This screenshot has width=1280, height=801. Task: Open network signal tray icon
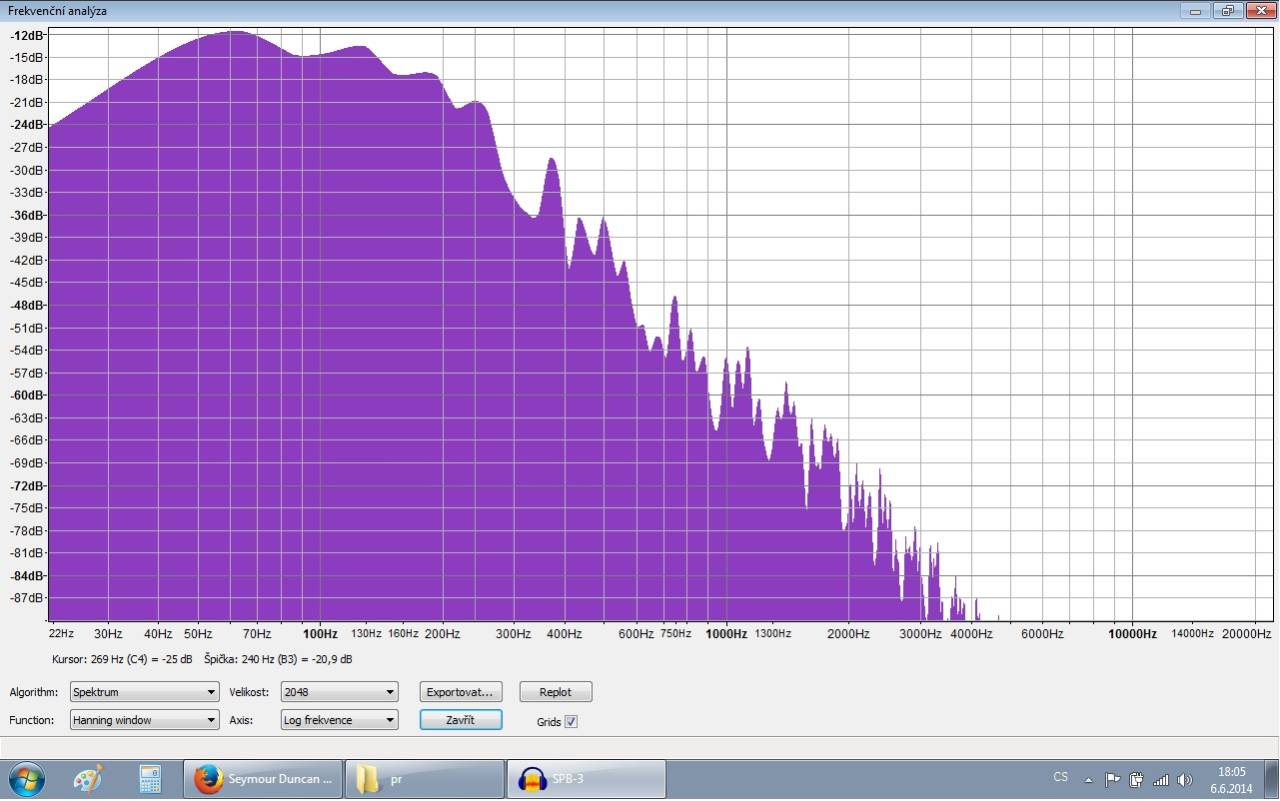click(1160, 779)
